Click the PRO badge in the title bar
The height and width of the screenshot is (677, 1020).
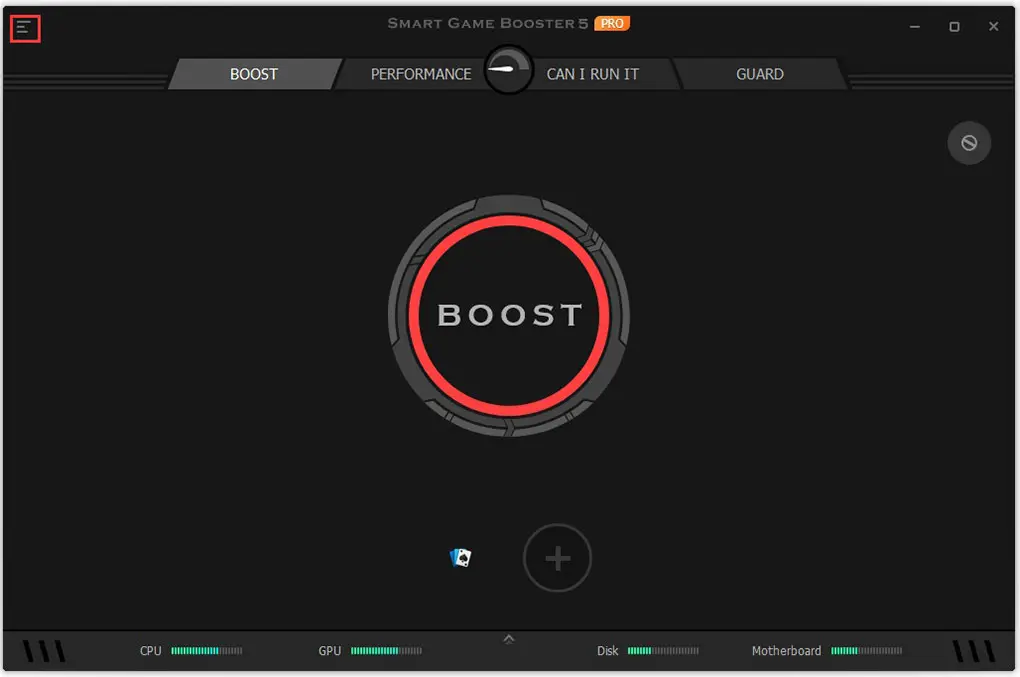pos(614,22)
